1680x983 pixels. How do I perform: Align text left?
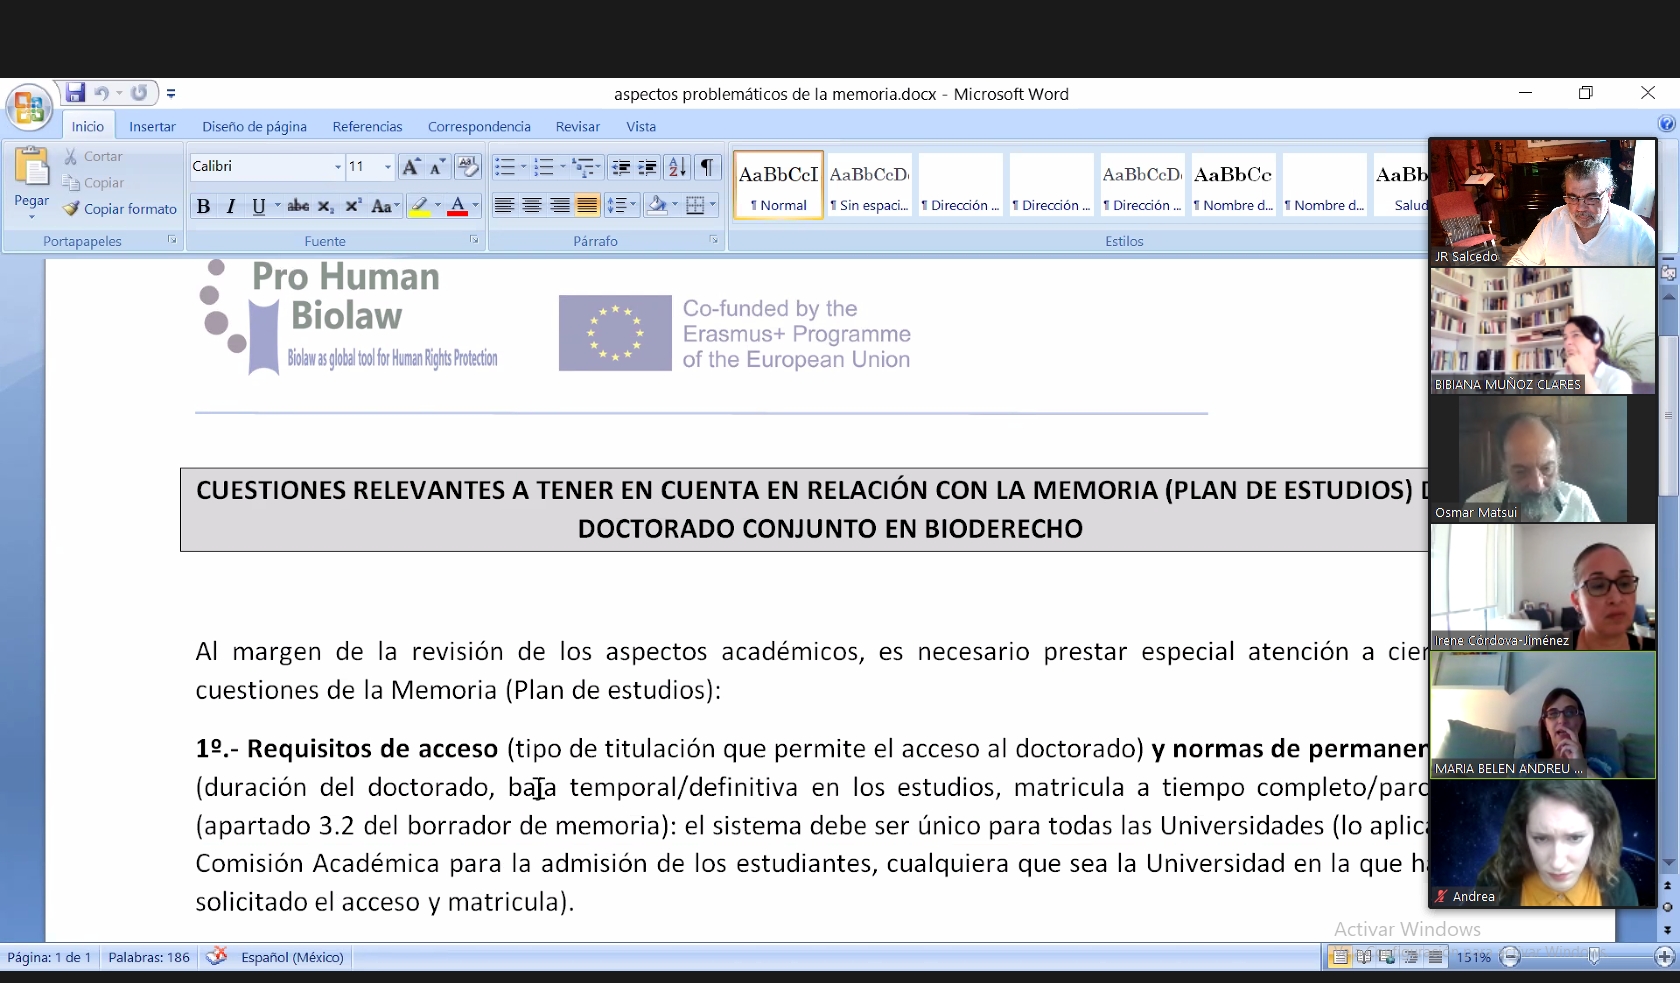point(505,205)
